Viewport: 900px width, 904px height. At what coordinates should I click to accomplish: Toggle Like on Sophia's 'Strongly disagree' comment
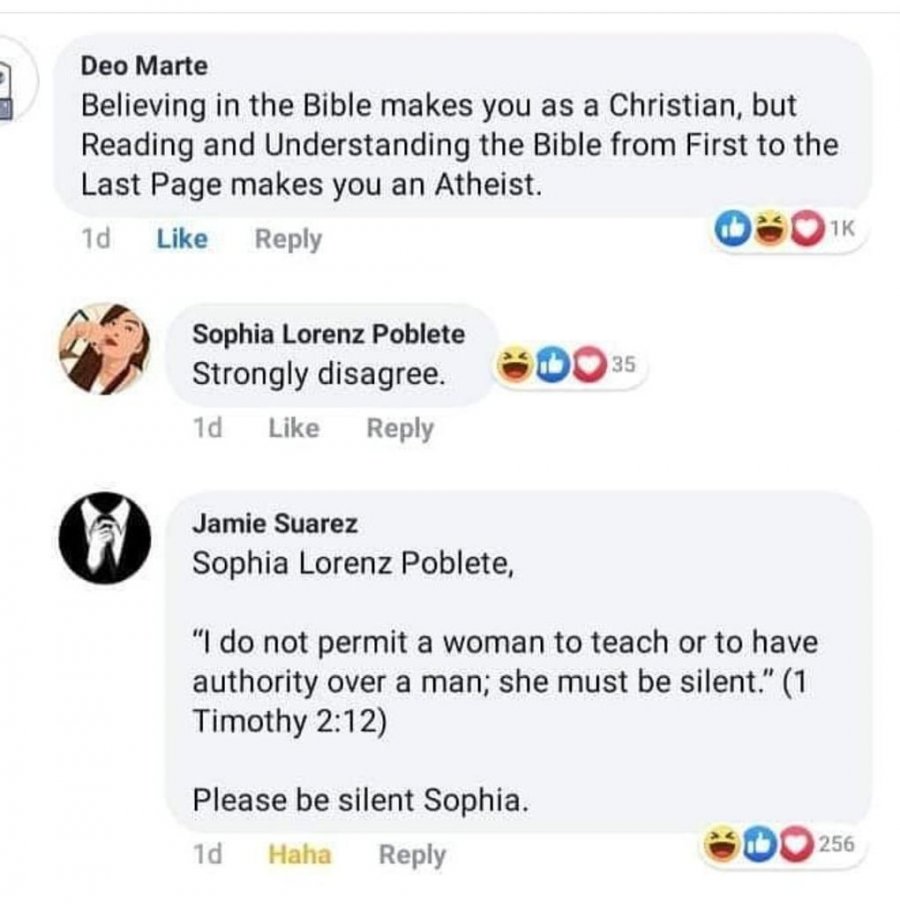click(294, 428)
